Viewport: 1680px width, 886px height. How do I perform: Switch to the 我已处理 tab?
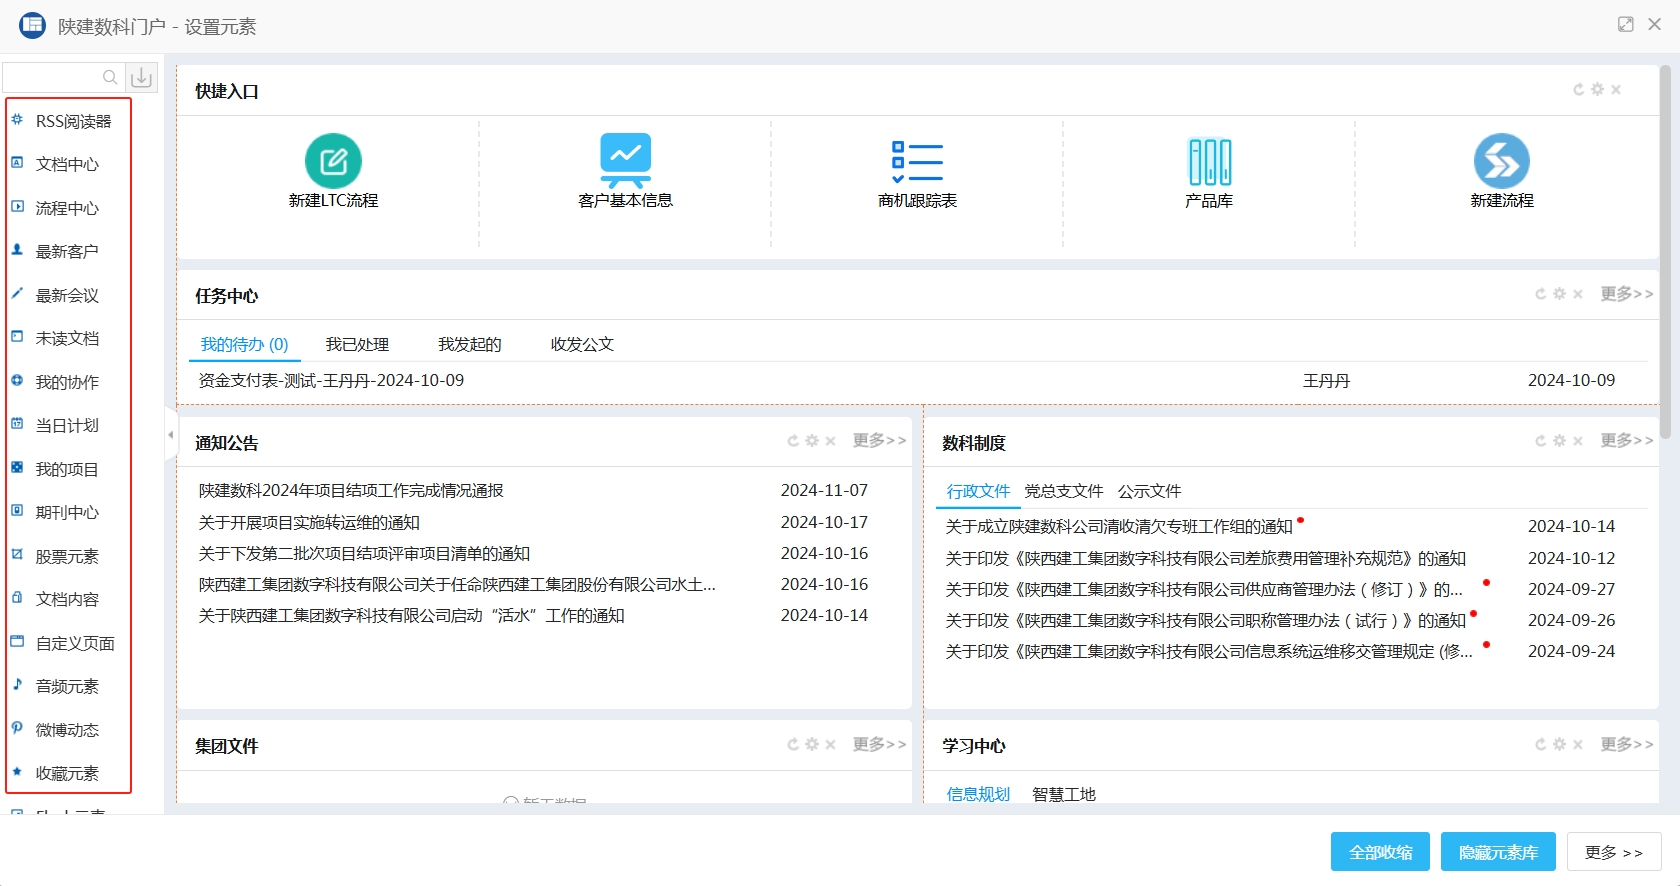point(357,345)
